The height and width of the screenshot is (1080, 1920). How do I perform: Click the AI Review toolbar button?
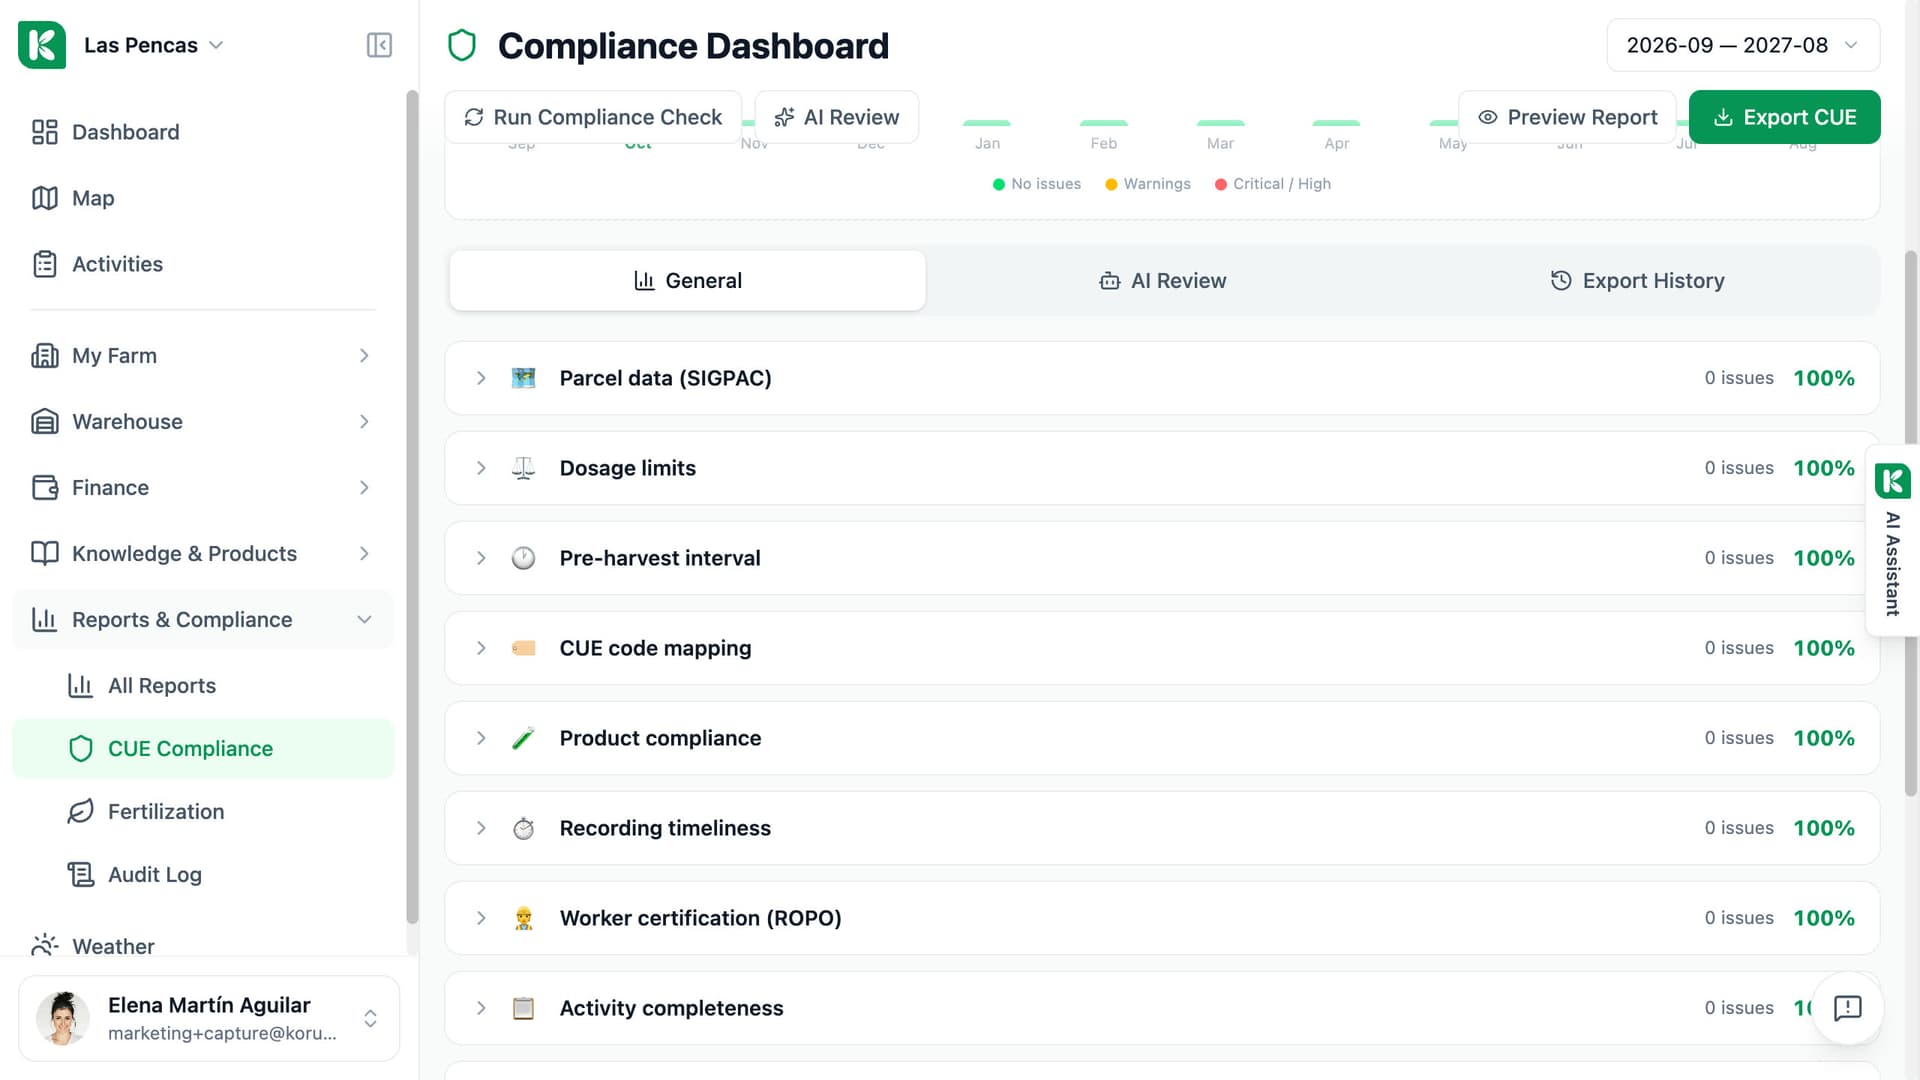[x=837, y=117]
